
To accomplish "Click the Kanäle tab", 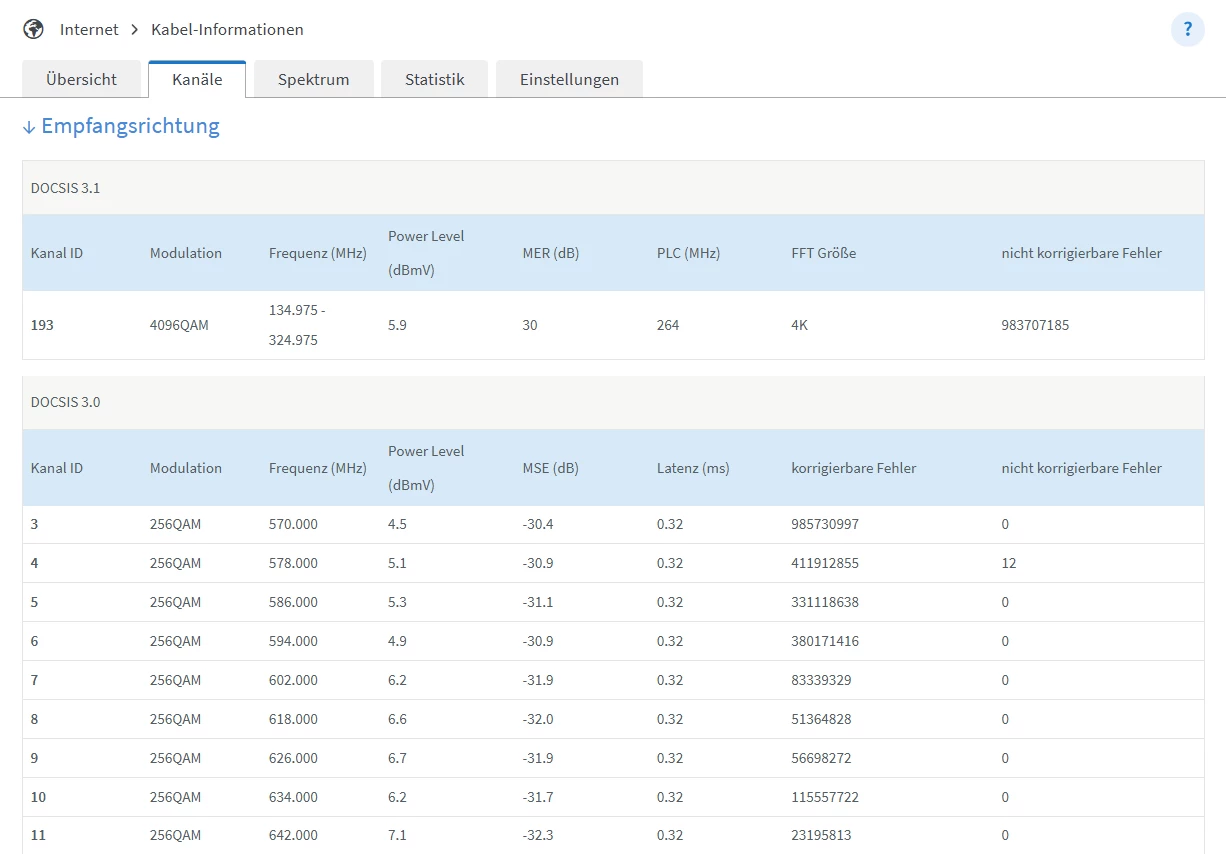I will pos(197,79).
